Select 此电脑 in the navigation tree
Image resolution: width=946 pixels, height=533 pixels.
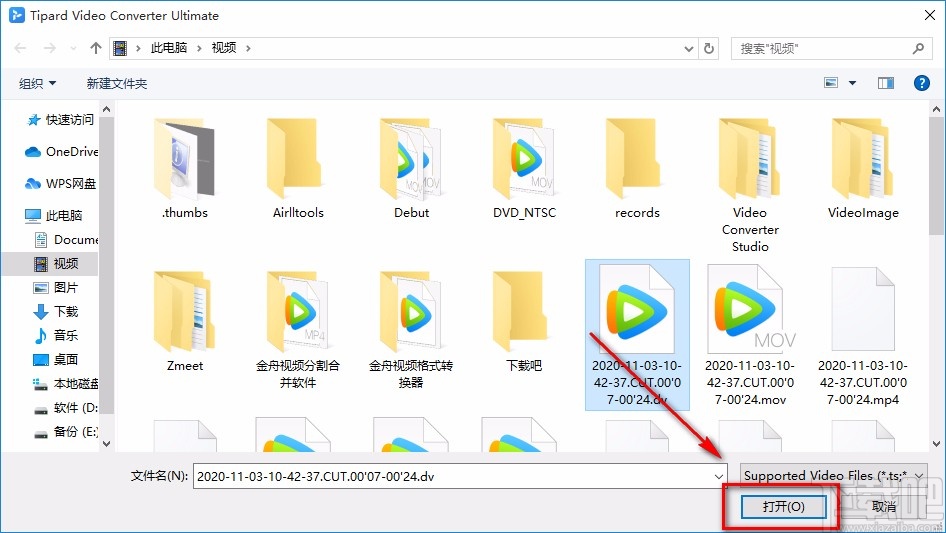(53, 215)
